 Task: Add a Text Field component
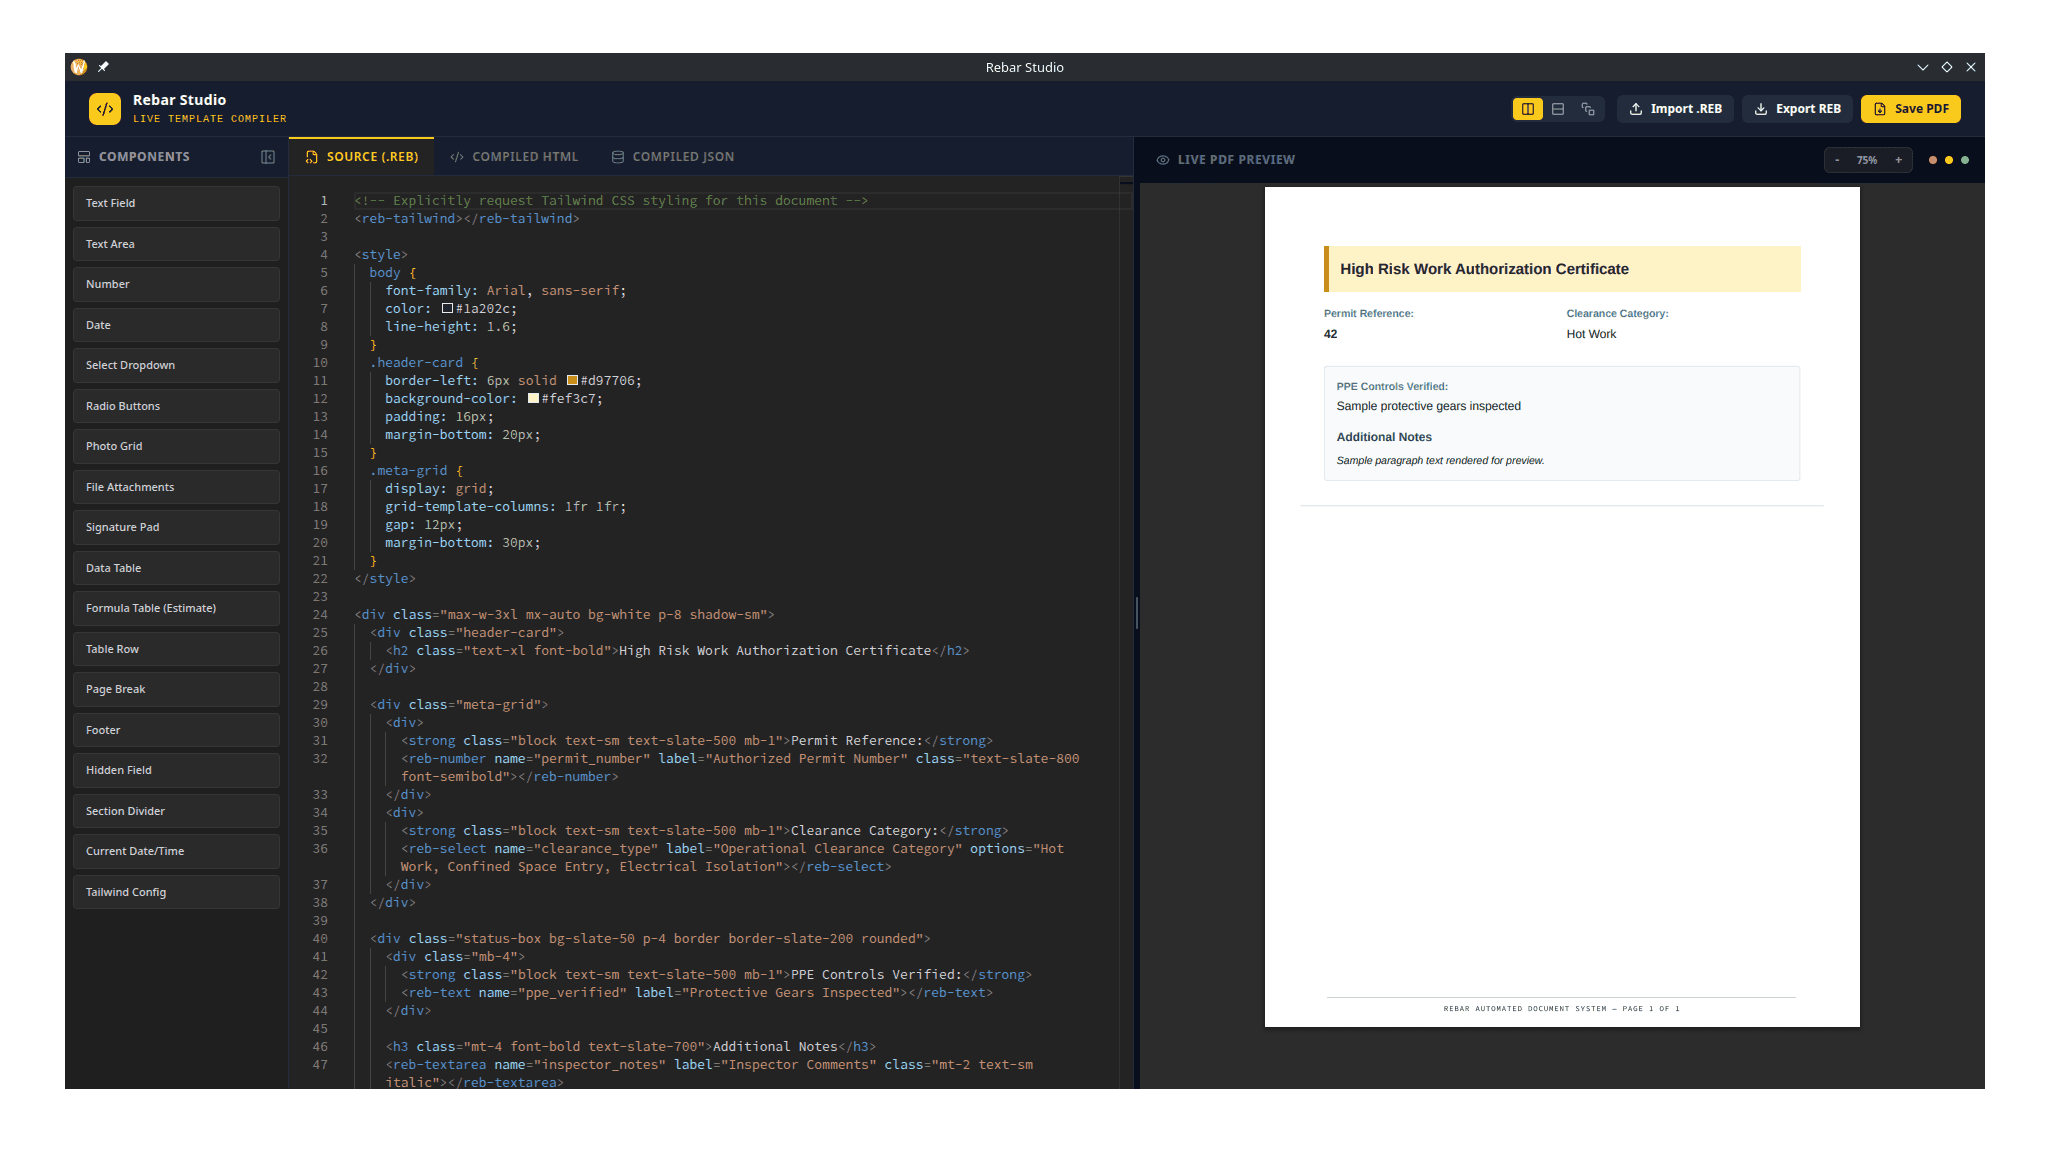(x=176, y=203)
